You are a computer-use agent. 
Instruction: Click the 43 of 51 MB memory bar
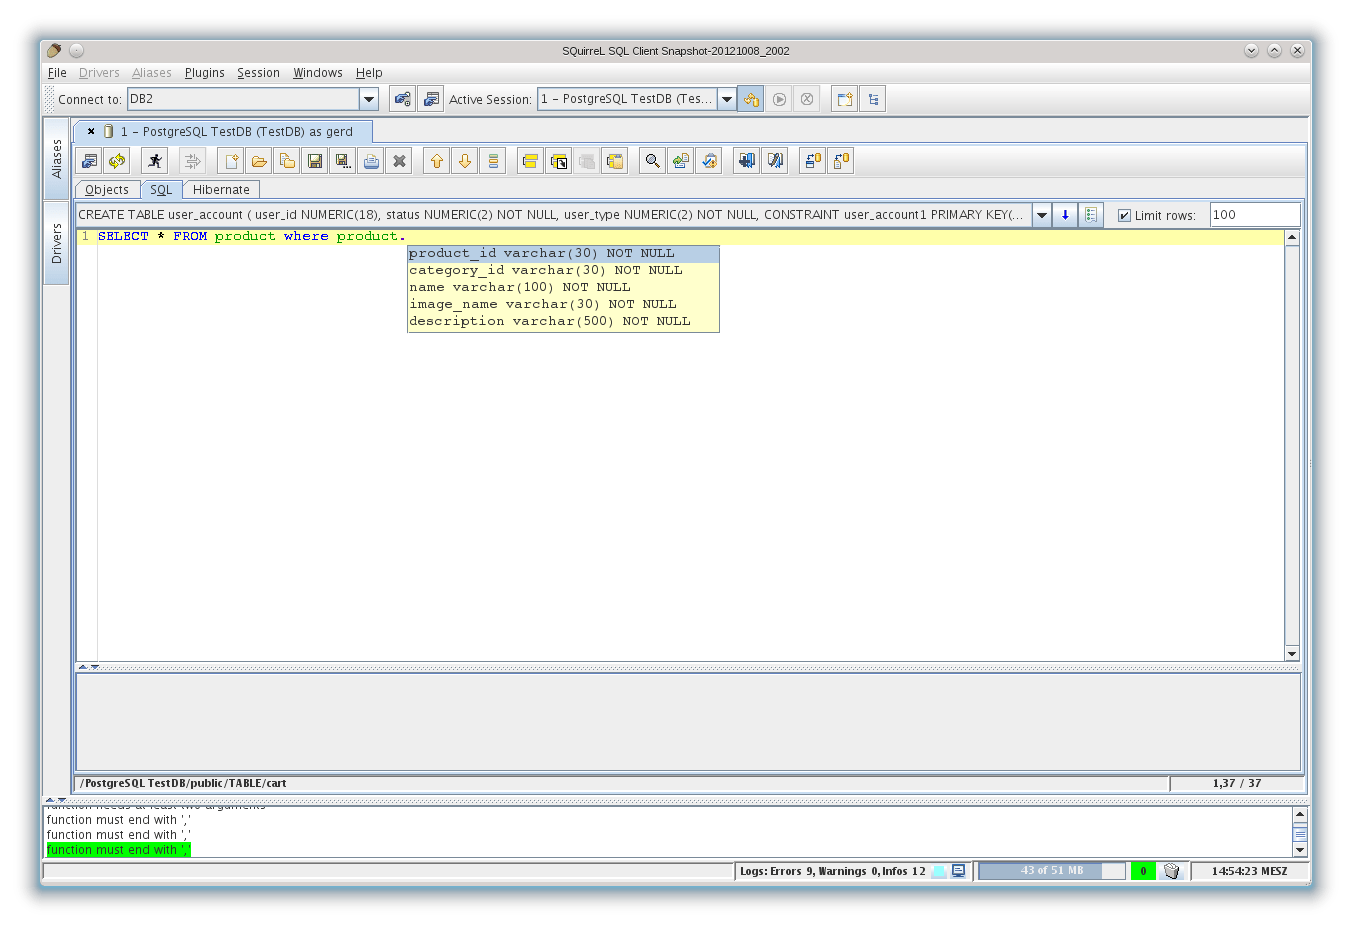[x=1053, y=870]
